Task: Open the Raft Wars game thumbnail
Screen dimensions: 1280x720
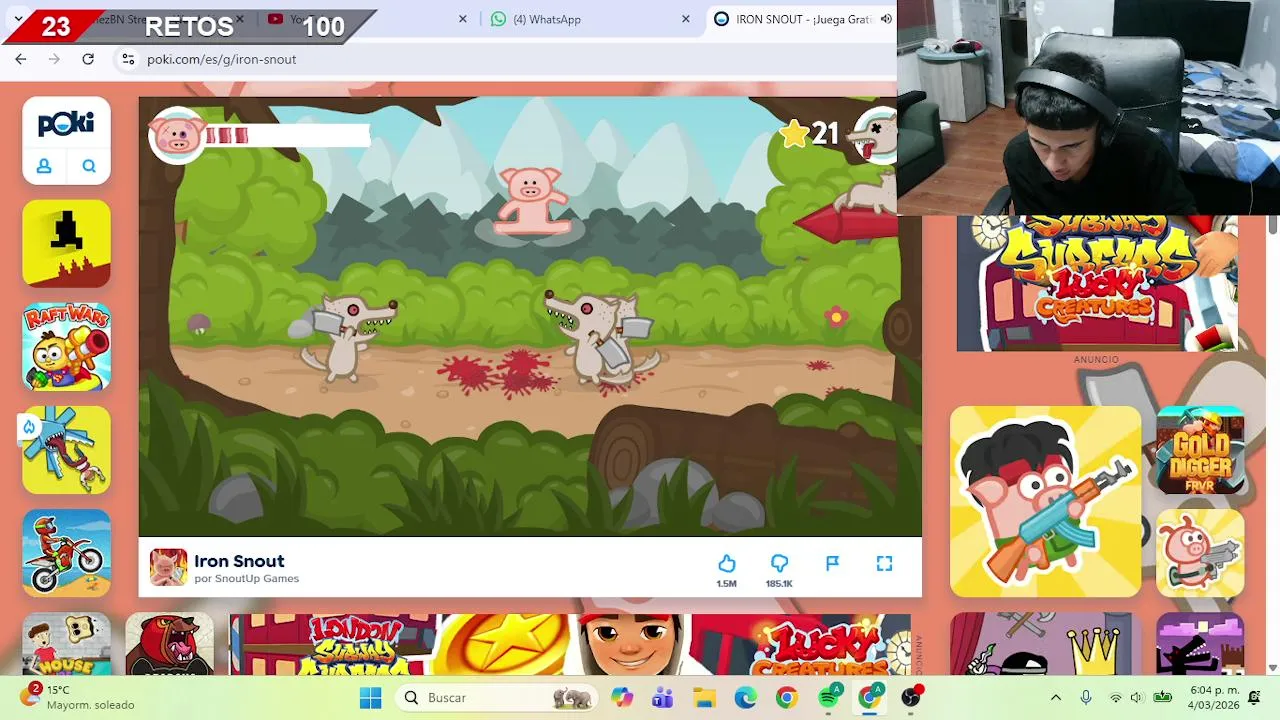Action: coord(67,347)
